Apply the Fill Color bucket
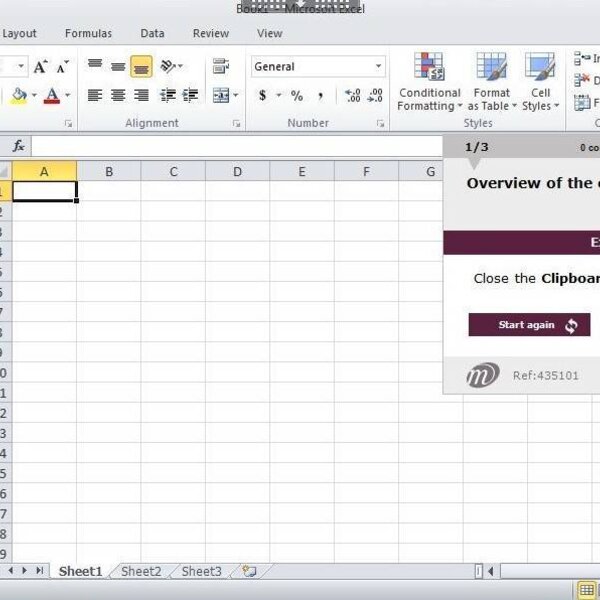Viewport: 600px width, 600px height. [19, 95]
